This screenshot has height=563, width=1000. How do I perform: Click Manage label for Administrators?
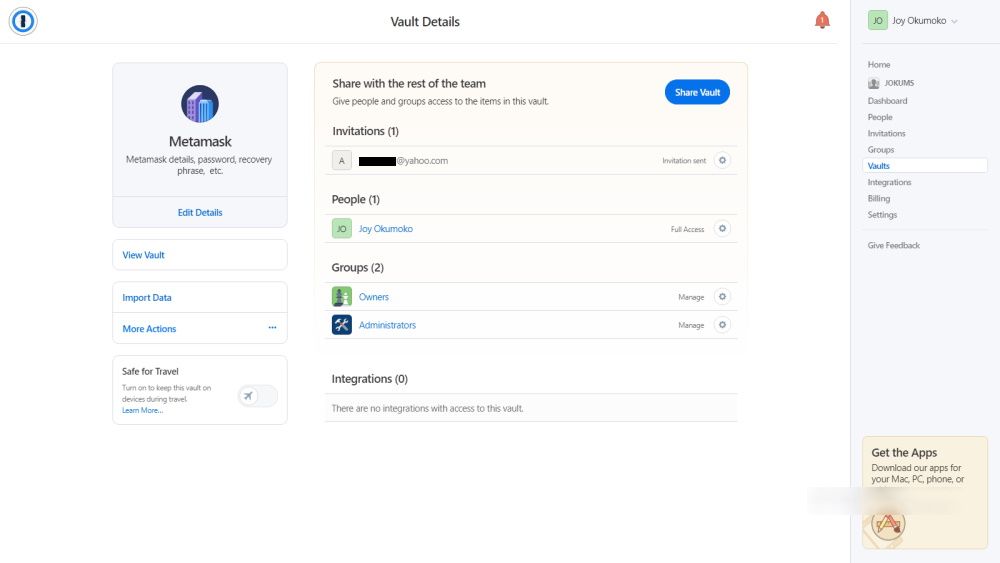(x=691, y=325)
